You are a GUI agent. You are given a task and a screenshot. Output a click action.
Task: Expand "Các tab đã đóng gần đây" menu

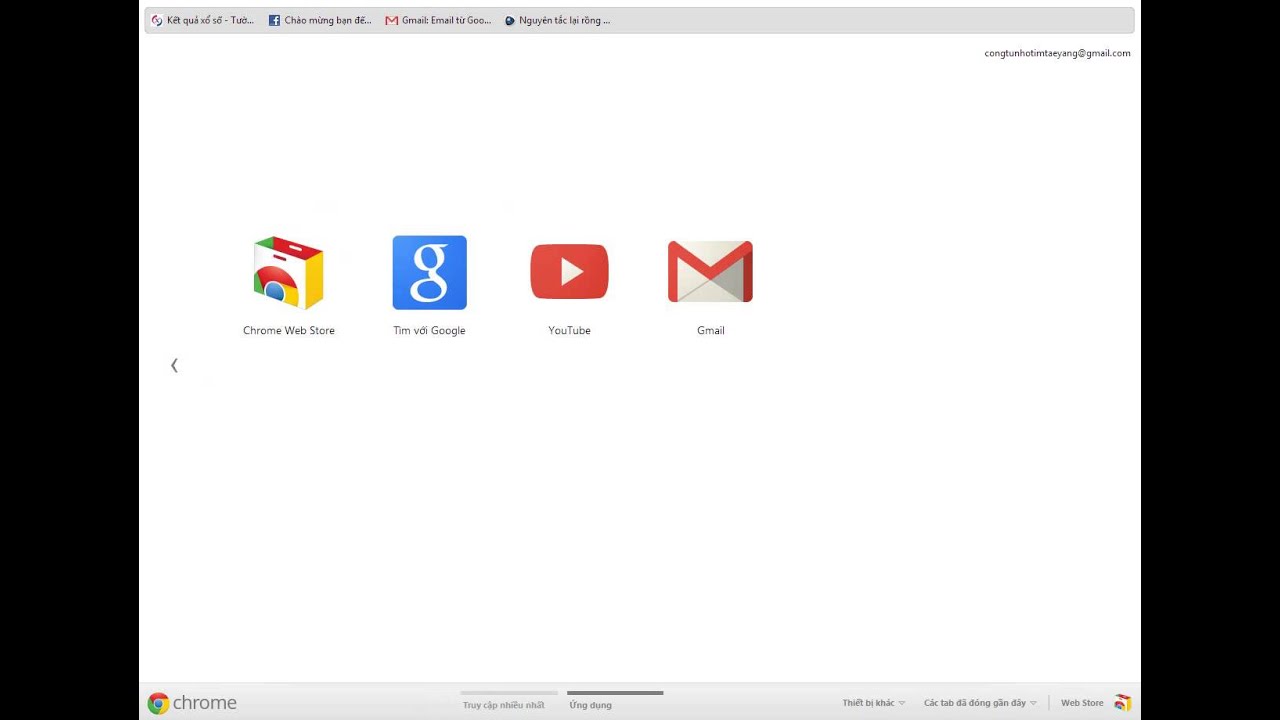[x=980, y=703]
